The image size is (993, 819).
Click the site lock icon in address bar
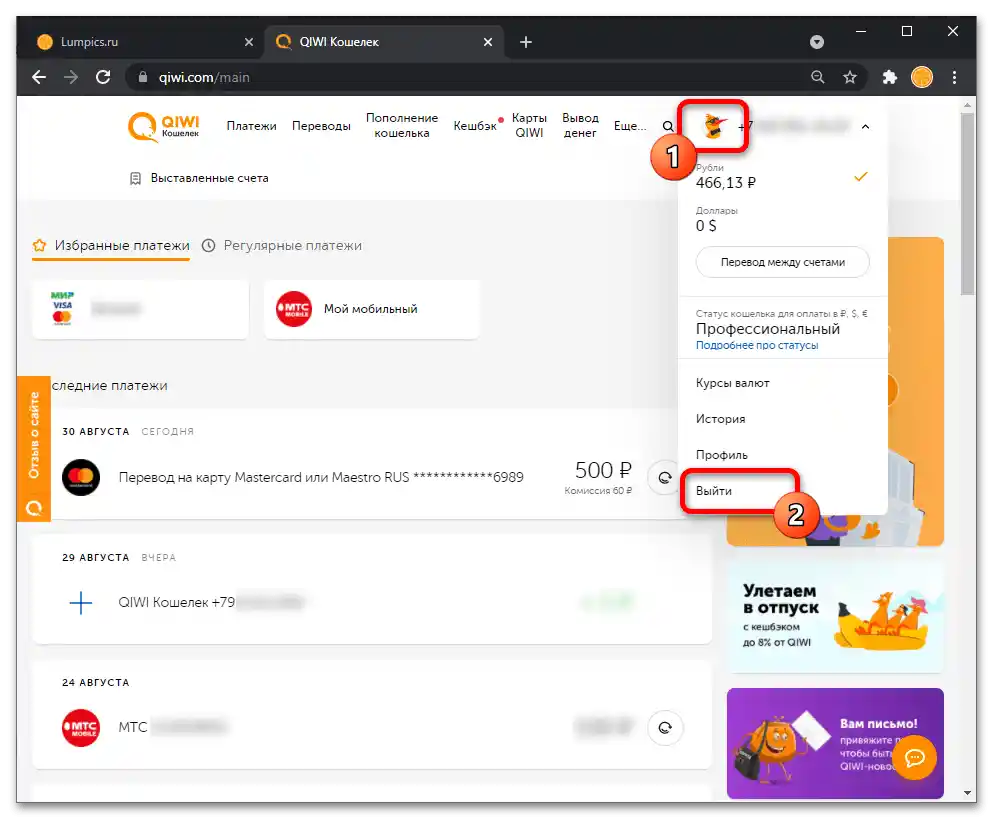[x=142, y=77]
